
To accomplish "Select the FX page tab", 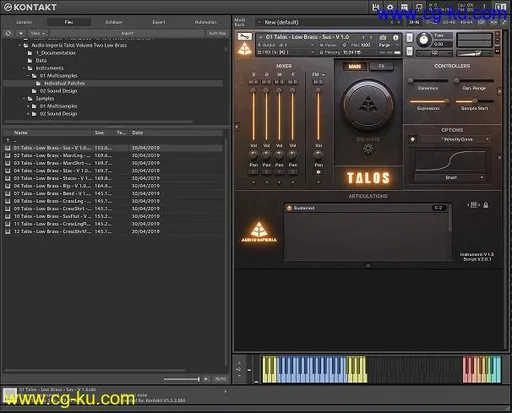I will pos(382,66).
